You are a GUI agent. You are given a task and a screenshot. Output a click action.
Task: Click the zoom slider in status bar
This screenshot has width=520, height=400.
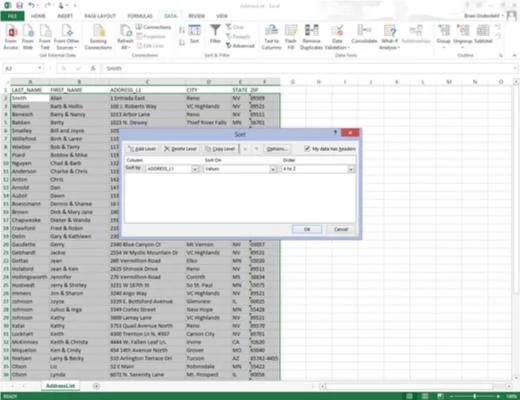(x=474, y=396)
